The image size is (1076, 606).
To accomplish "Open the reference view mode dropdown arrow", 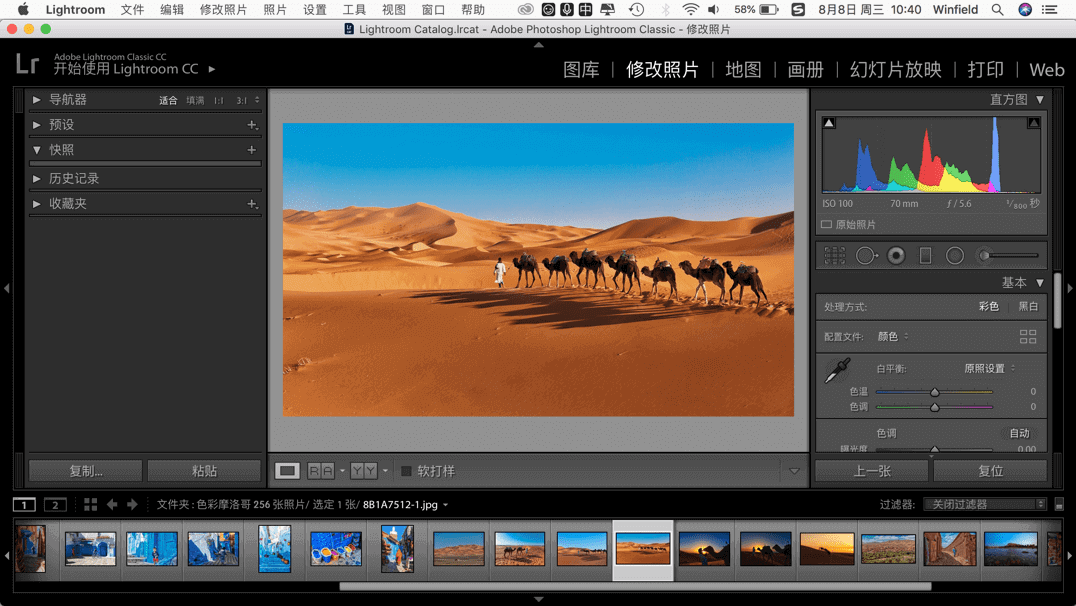I will pos(342,471).
